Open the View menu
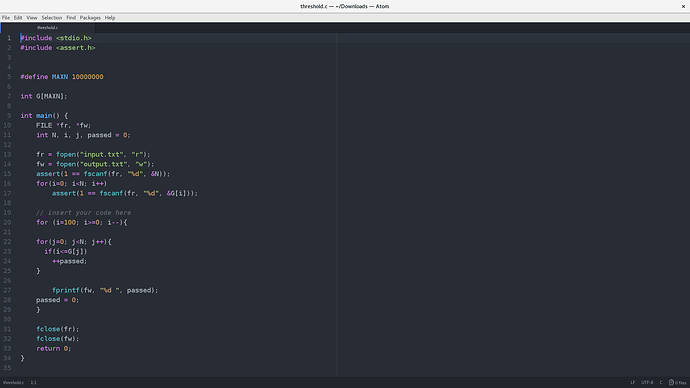The image size is (690, 388). point(32,18)
